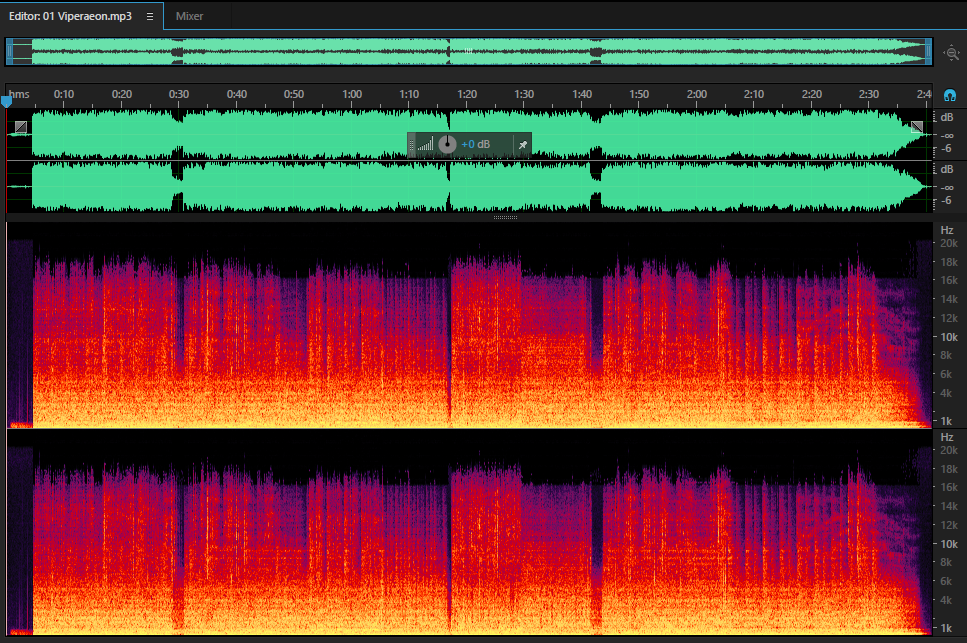
Task: Select the fade out handle on waveform
Action: click(917, 128)
